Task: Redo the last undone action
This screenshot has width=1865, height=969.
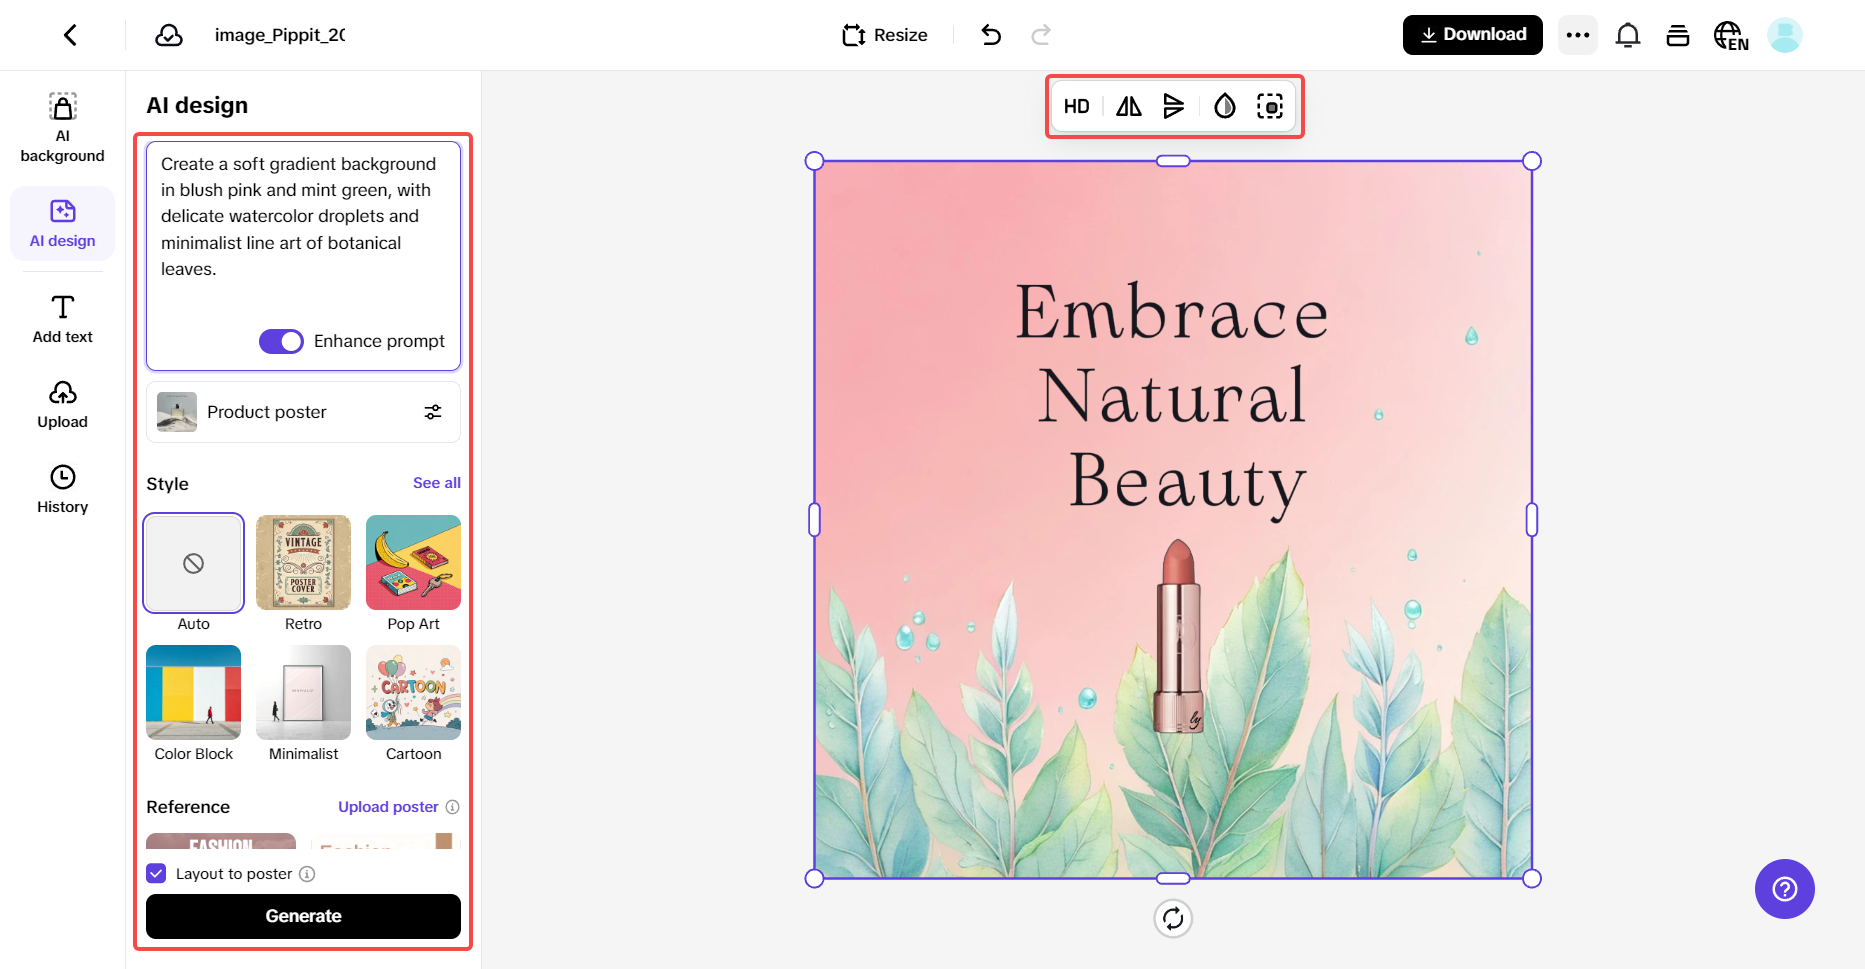Action: click(x=1041, y=35)
